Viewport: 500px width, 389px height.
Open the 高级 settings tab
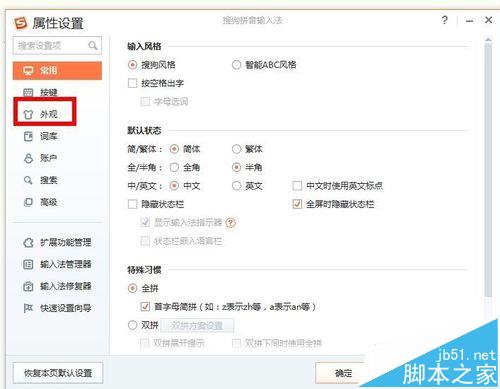(x=57, y=202)
